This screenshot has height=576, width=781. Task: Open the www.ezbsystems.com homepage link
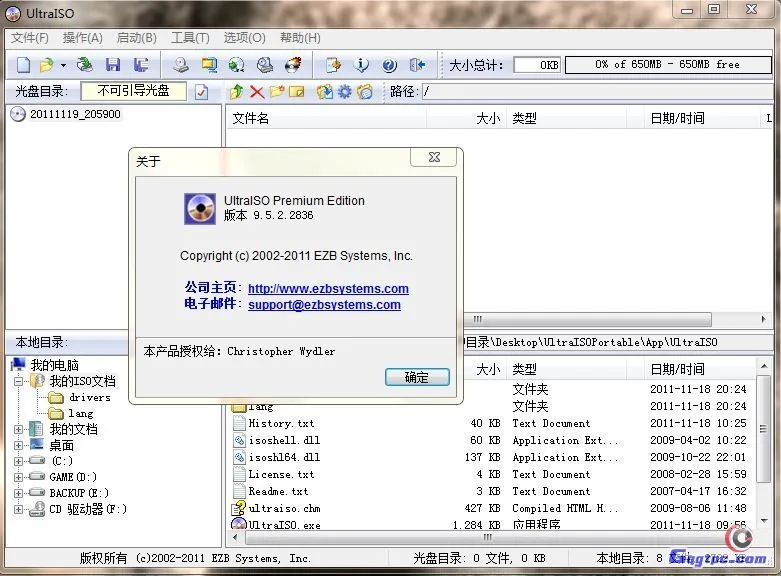[x=328, y=289]
